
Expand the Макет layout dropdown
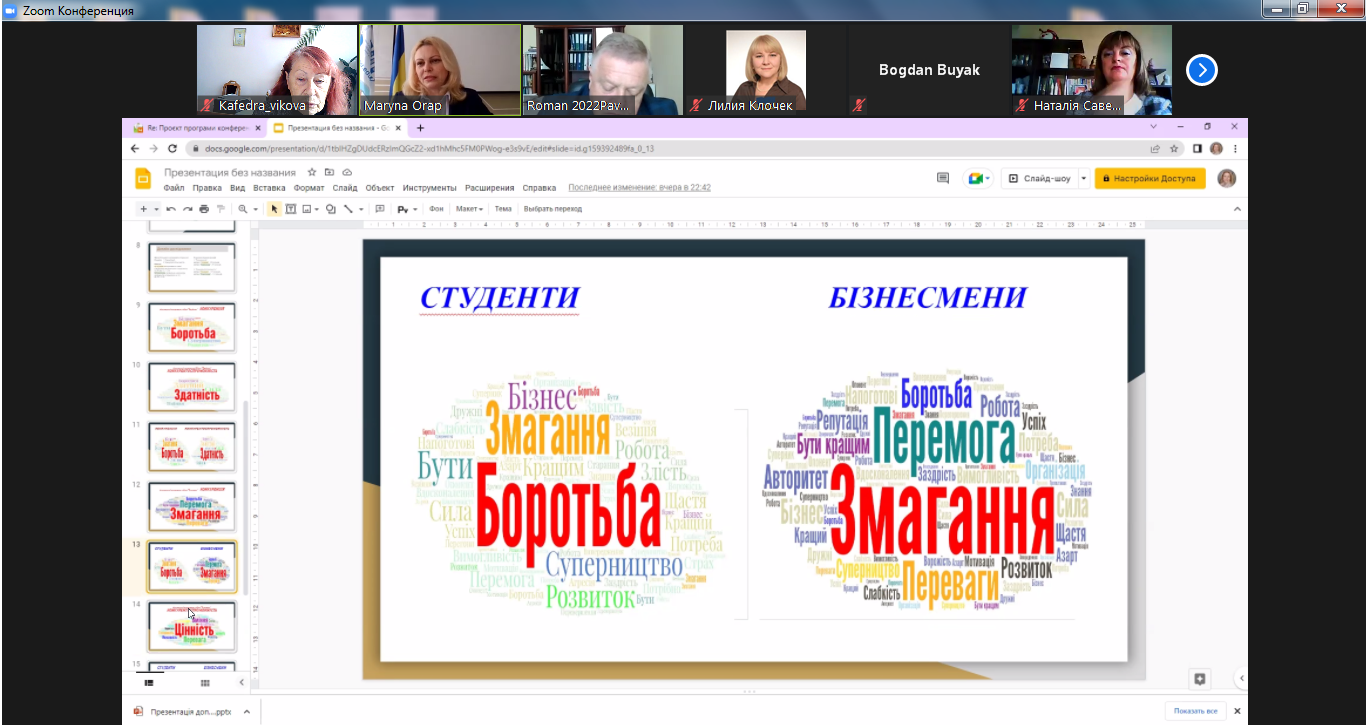[x=469, y=209]
